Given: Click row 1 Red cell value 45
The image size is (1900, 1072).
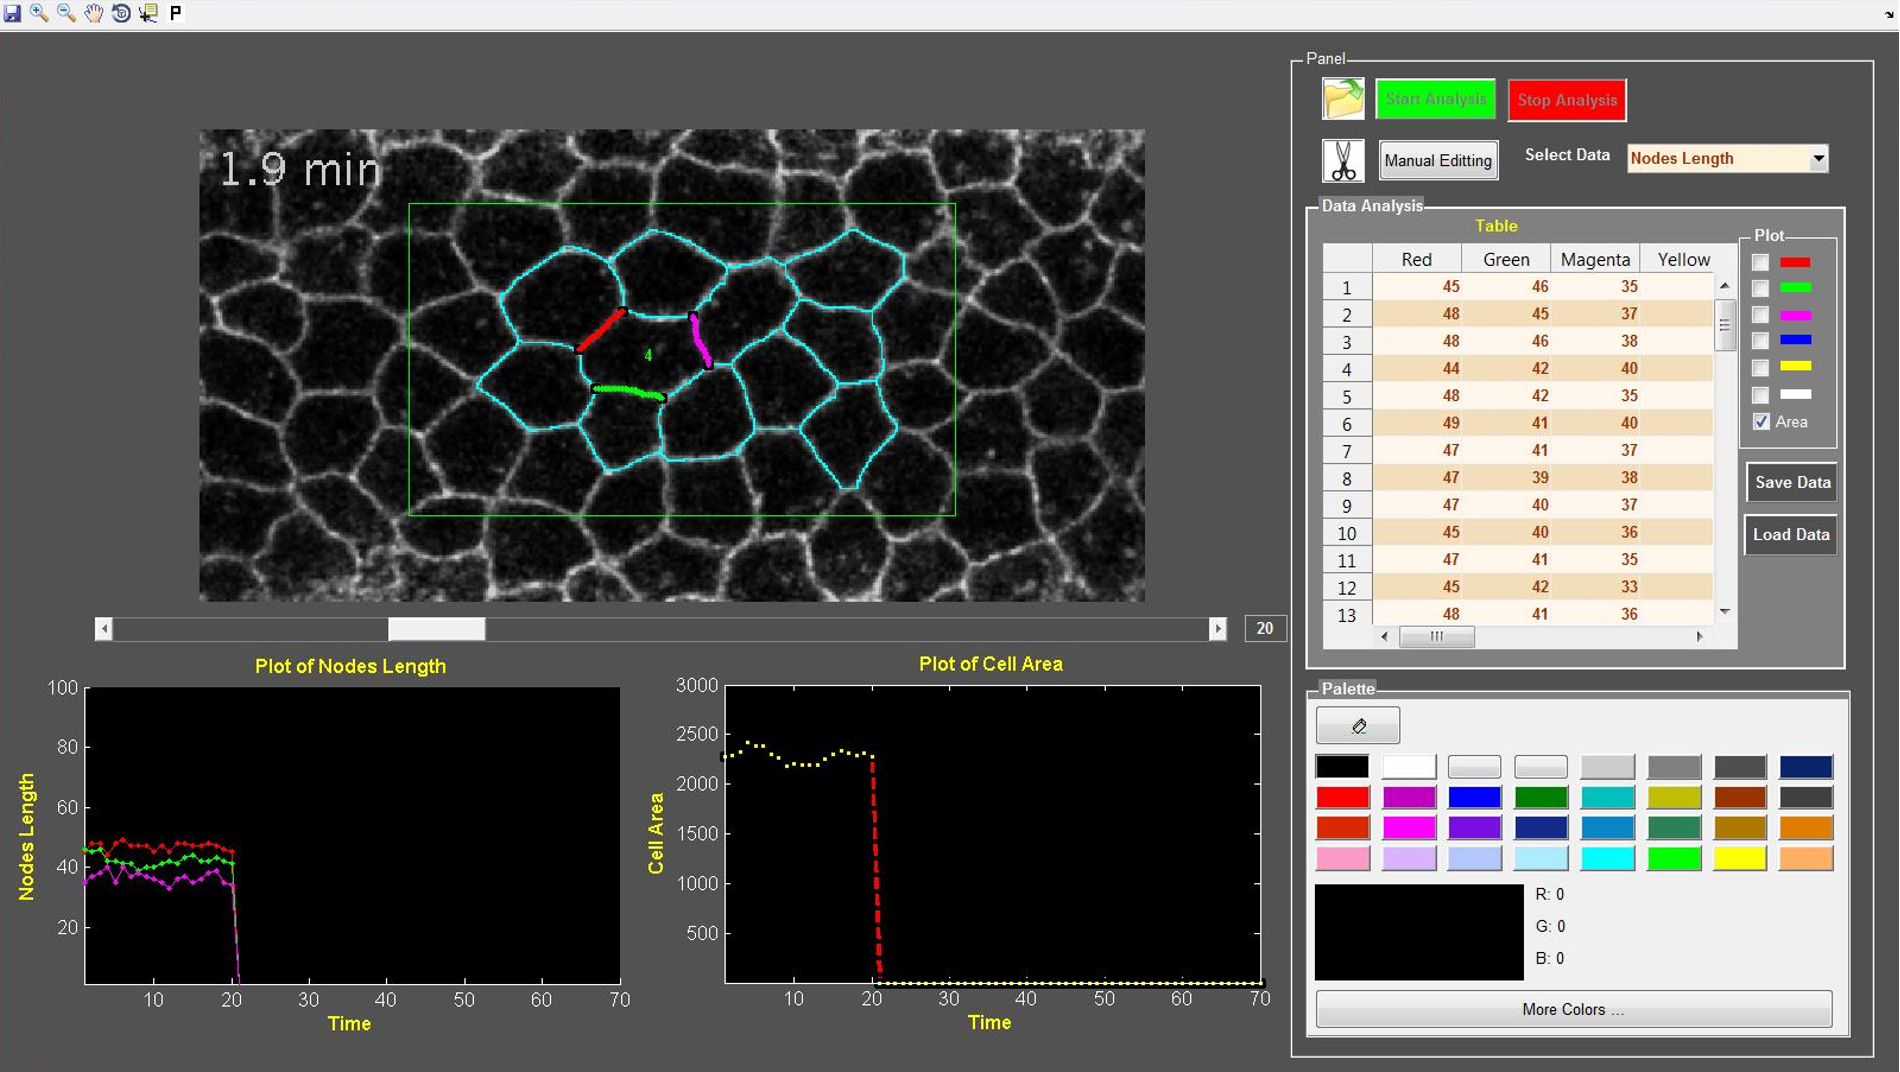Looking at the screenshot, I should tap(1416, 287).
